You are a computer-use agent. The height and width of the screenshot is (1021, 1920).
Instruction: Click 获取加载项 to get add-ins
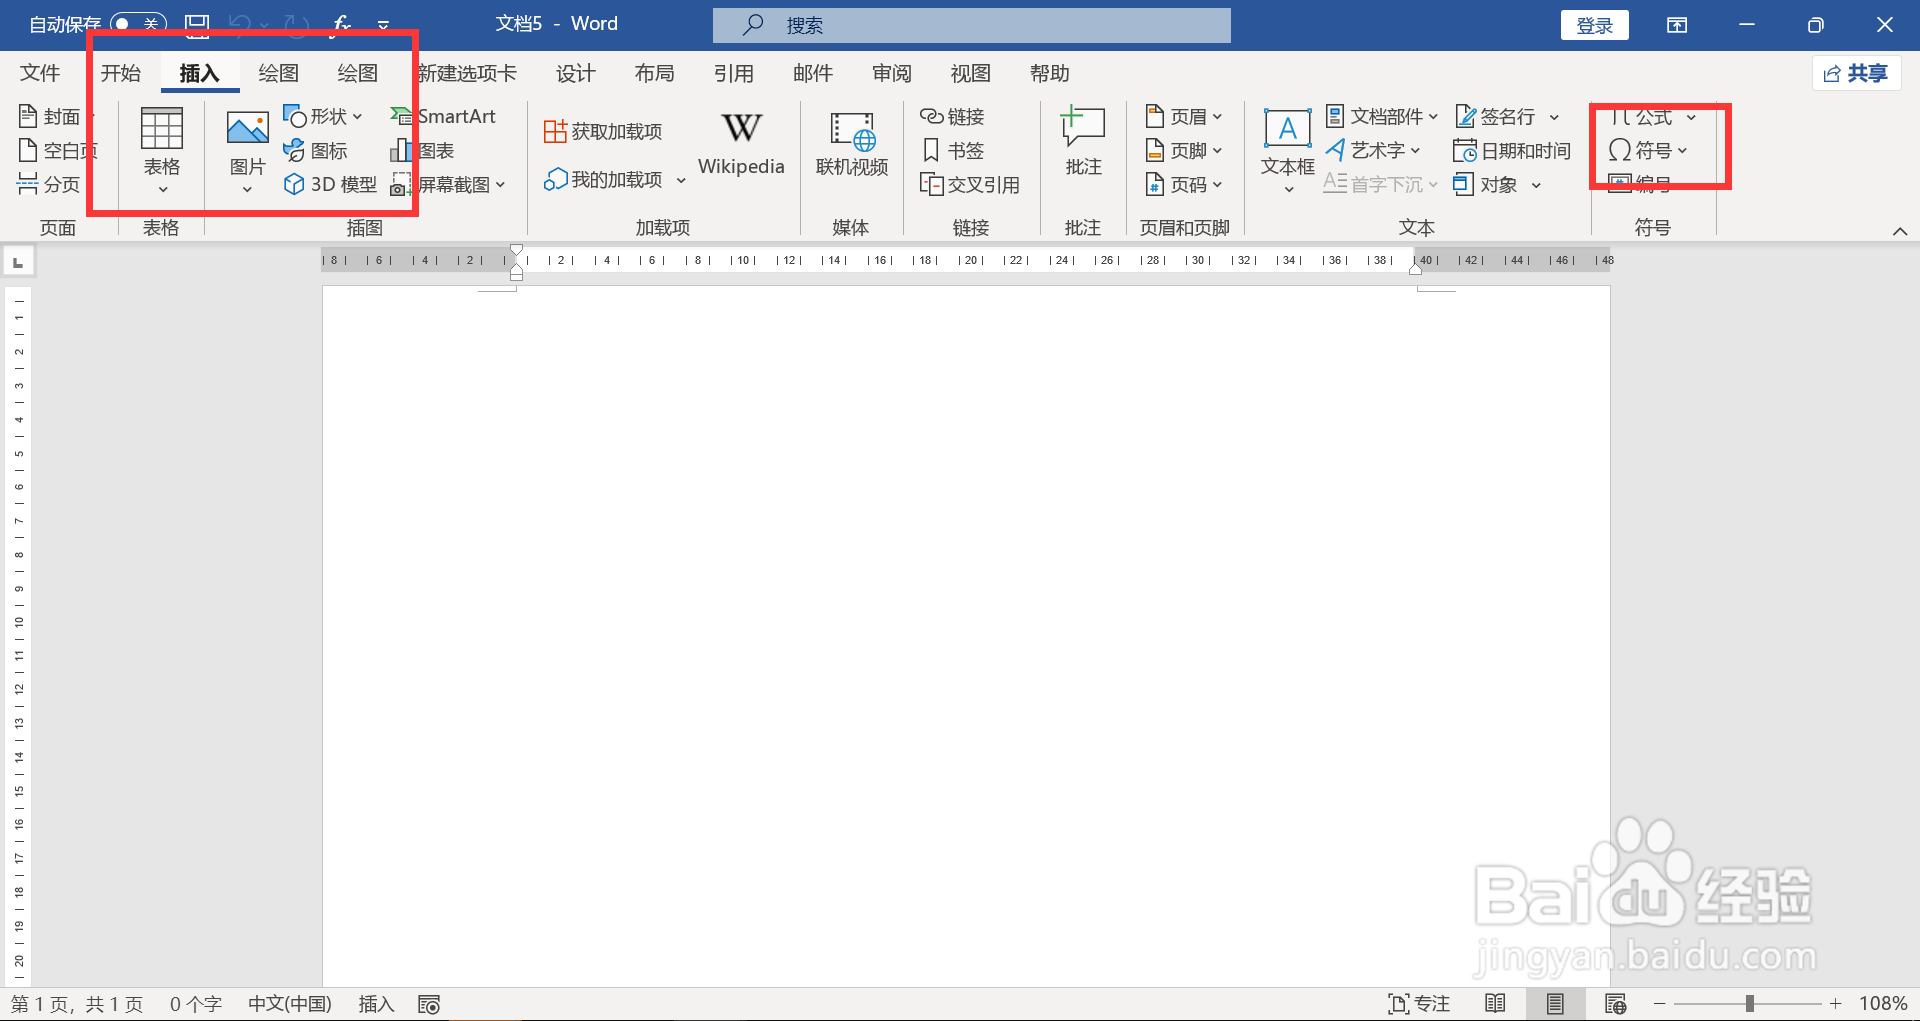[x=603, y=132]
